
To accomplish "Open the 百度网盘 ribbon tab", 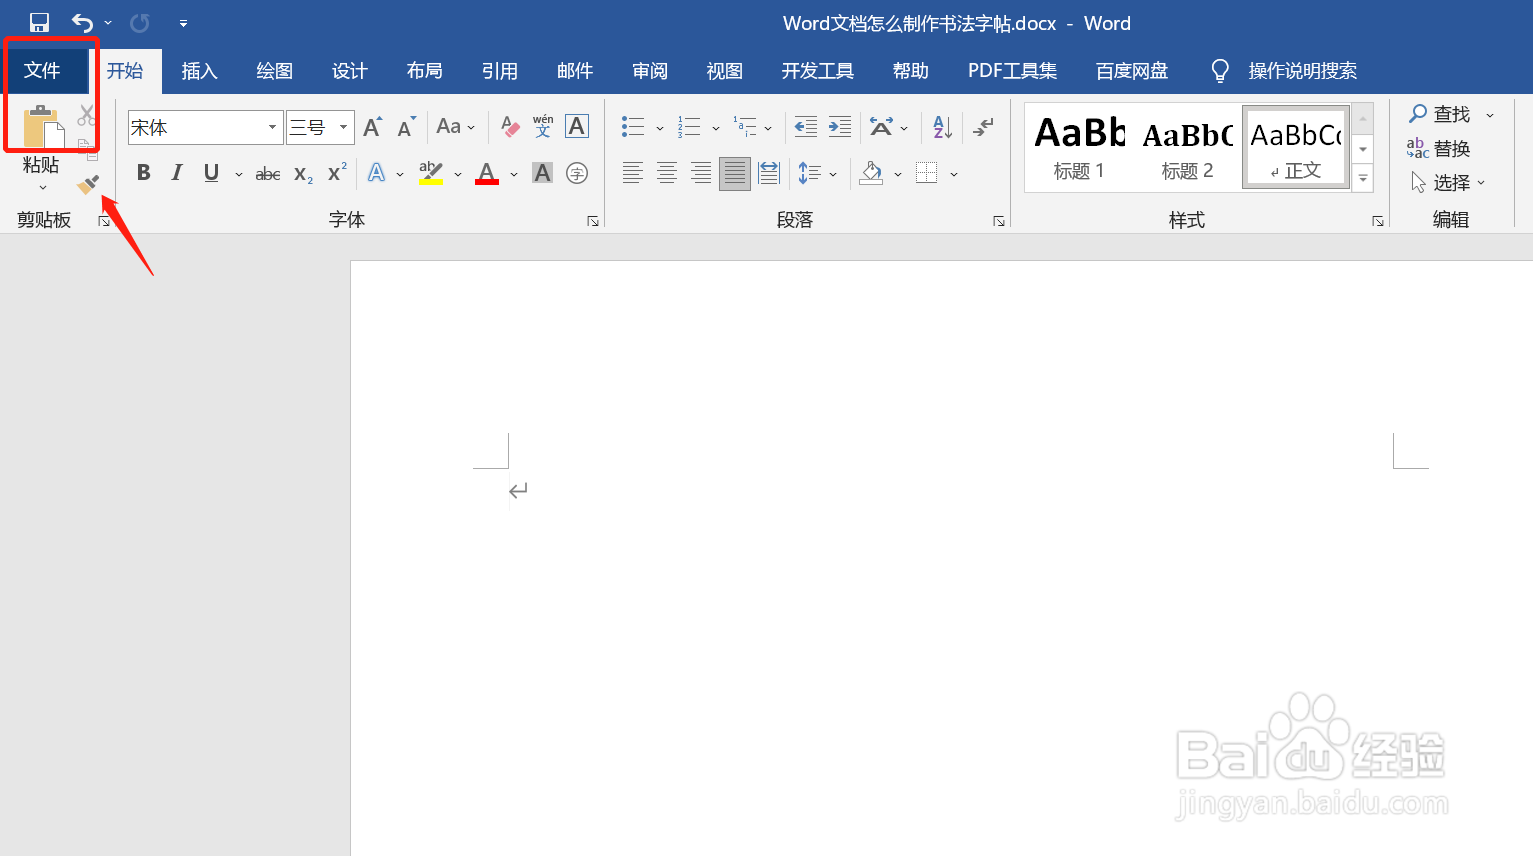I will click(1131, 71).
